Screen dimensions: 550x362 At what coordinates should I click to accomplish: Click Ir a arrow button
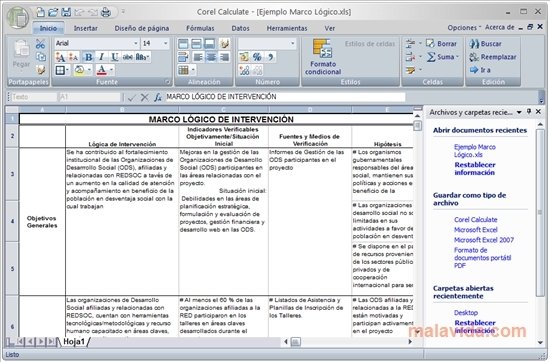click(x=480, y=70)
